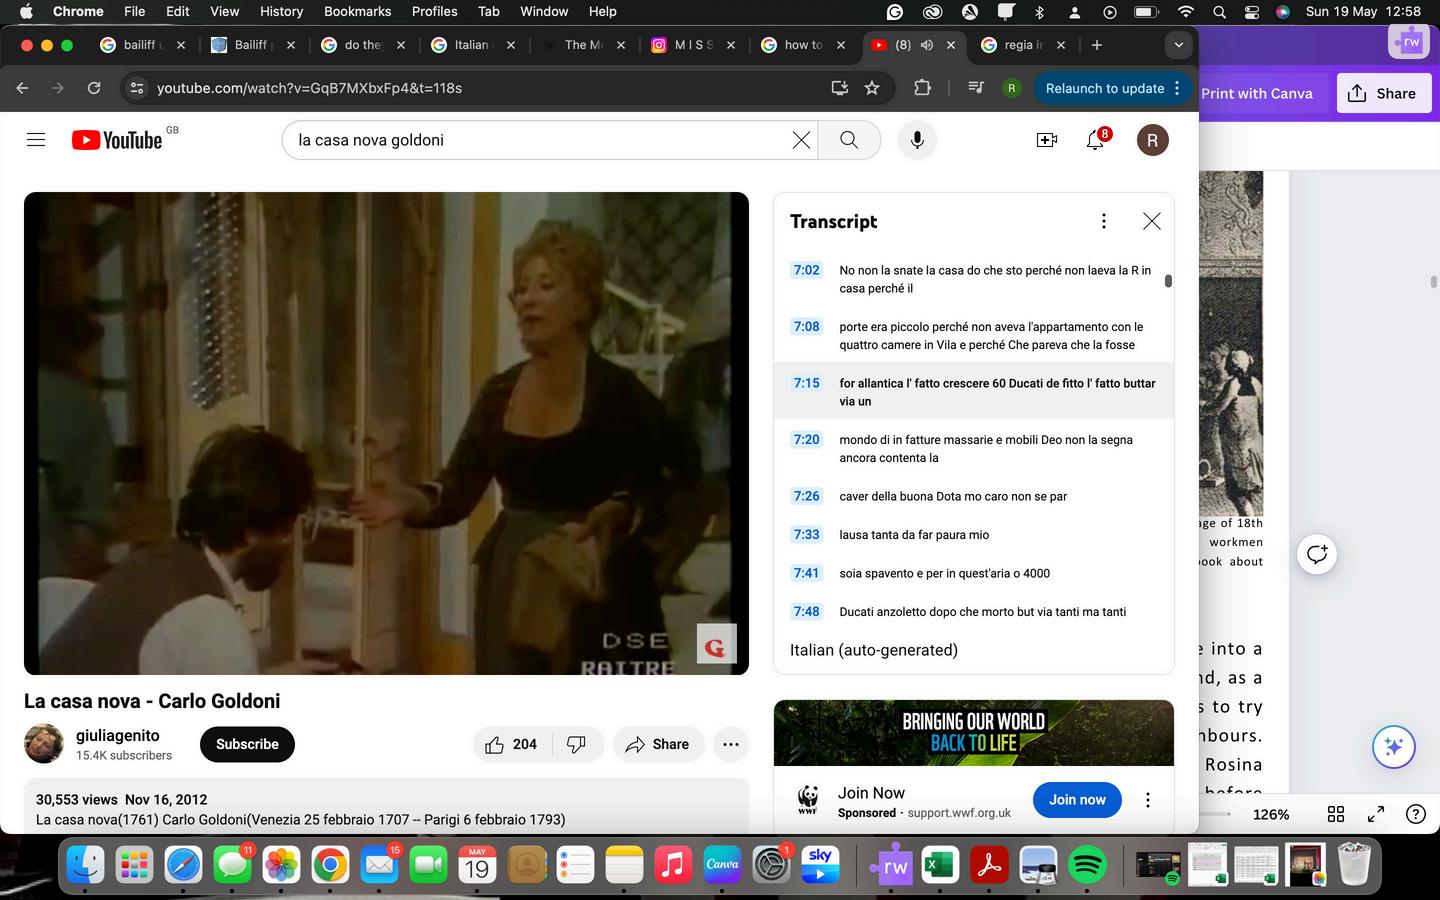The width and height of the screenshot is (1440, 900).
Task: Open the Chrome Extensions puzzle menu
Action: 922,88
